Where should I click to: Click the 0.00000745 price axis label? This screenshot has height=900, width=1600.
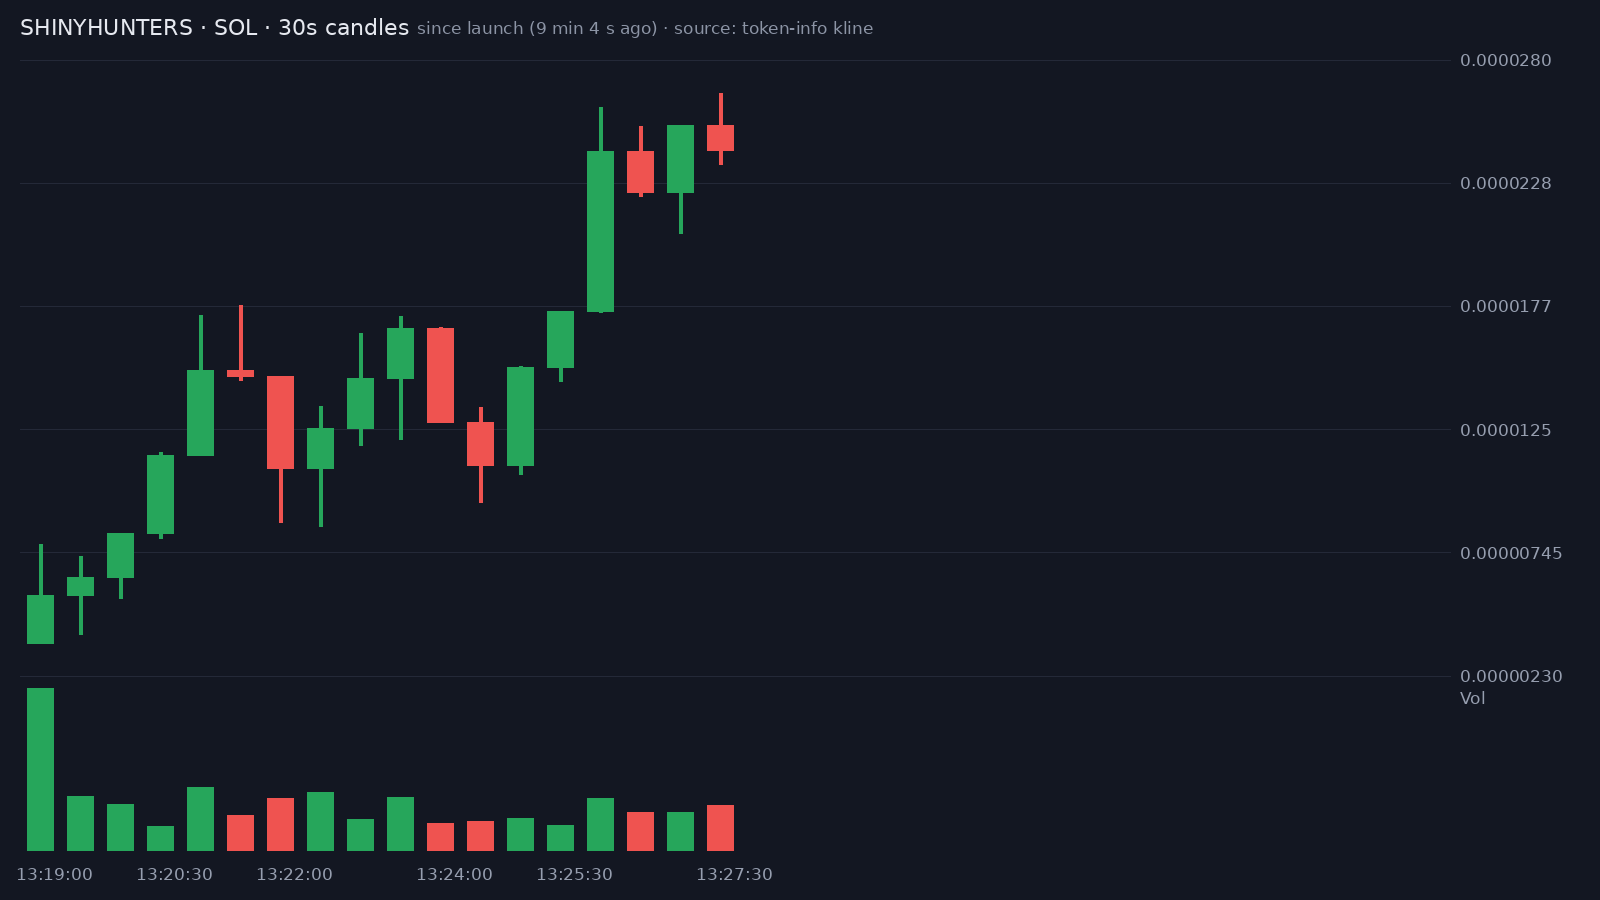tap(1511, 553)
